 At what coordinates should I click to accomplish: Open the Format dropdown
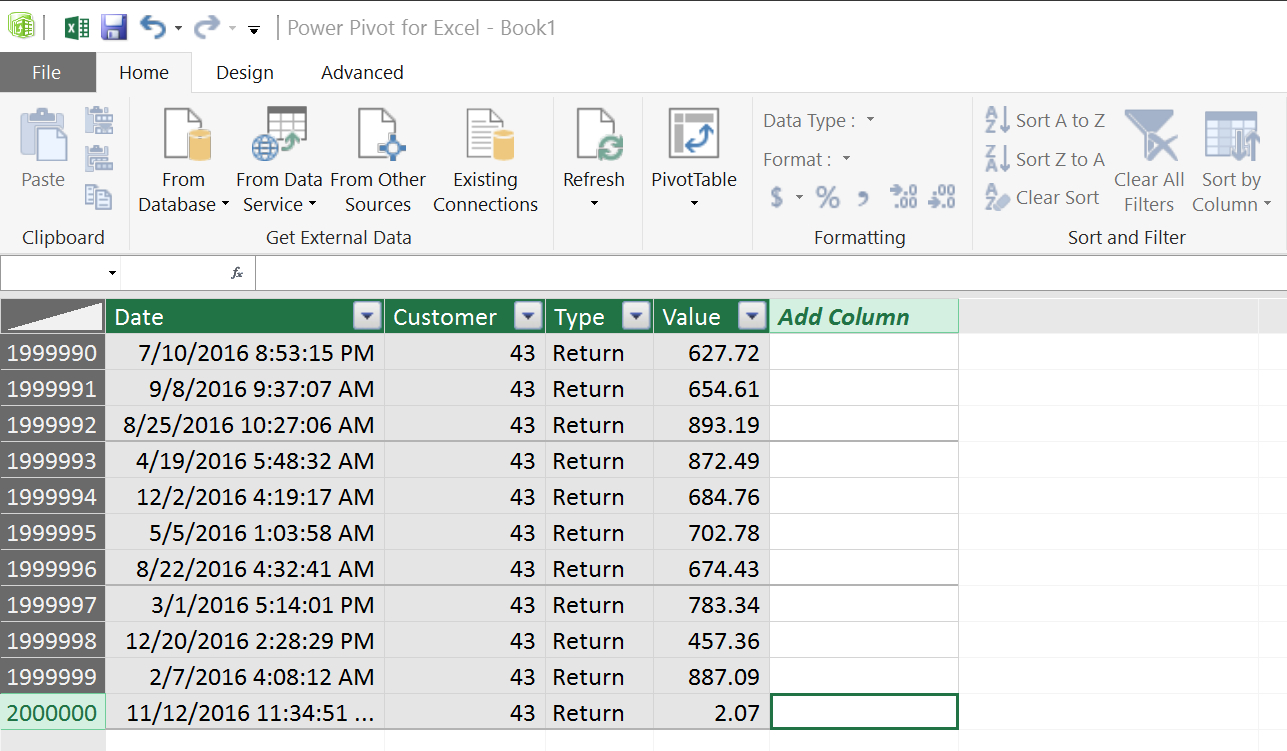coord(844,159)
